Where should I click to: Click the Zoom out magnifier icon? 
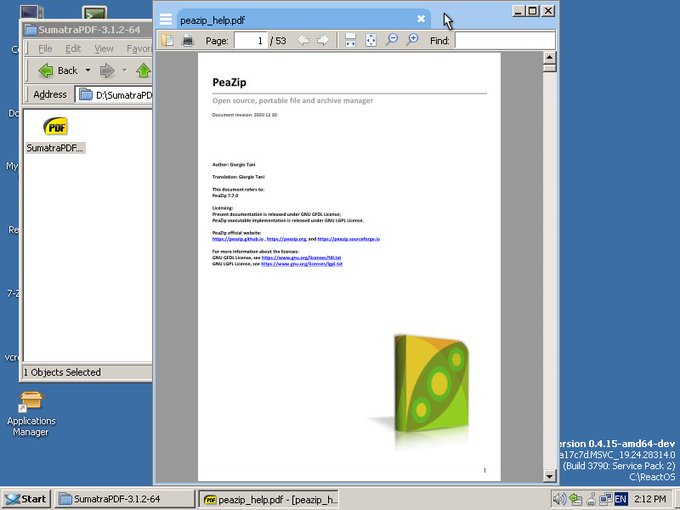[x=392, y=40]
